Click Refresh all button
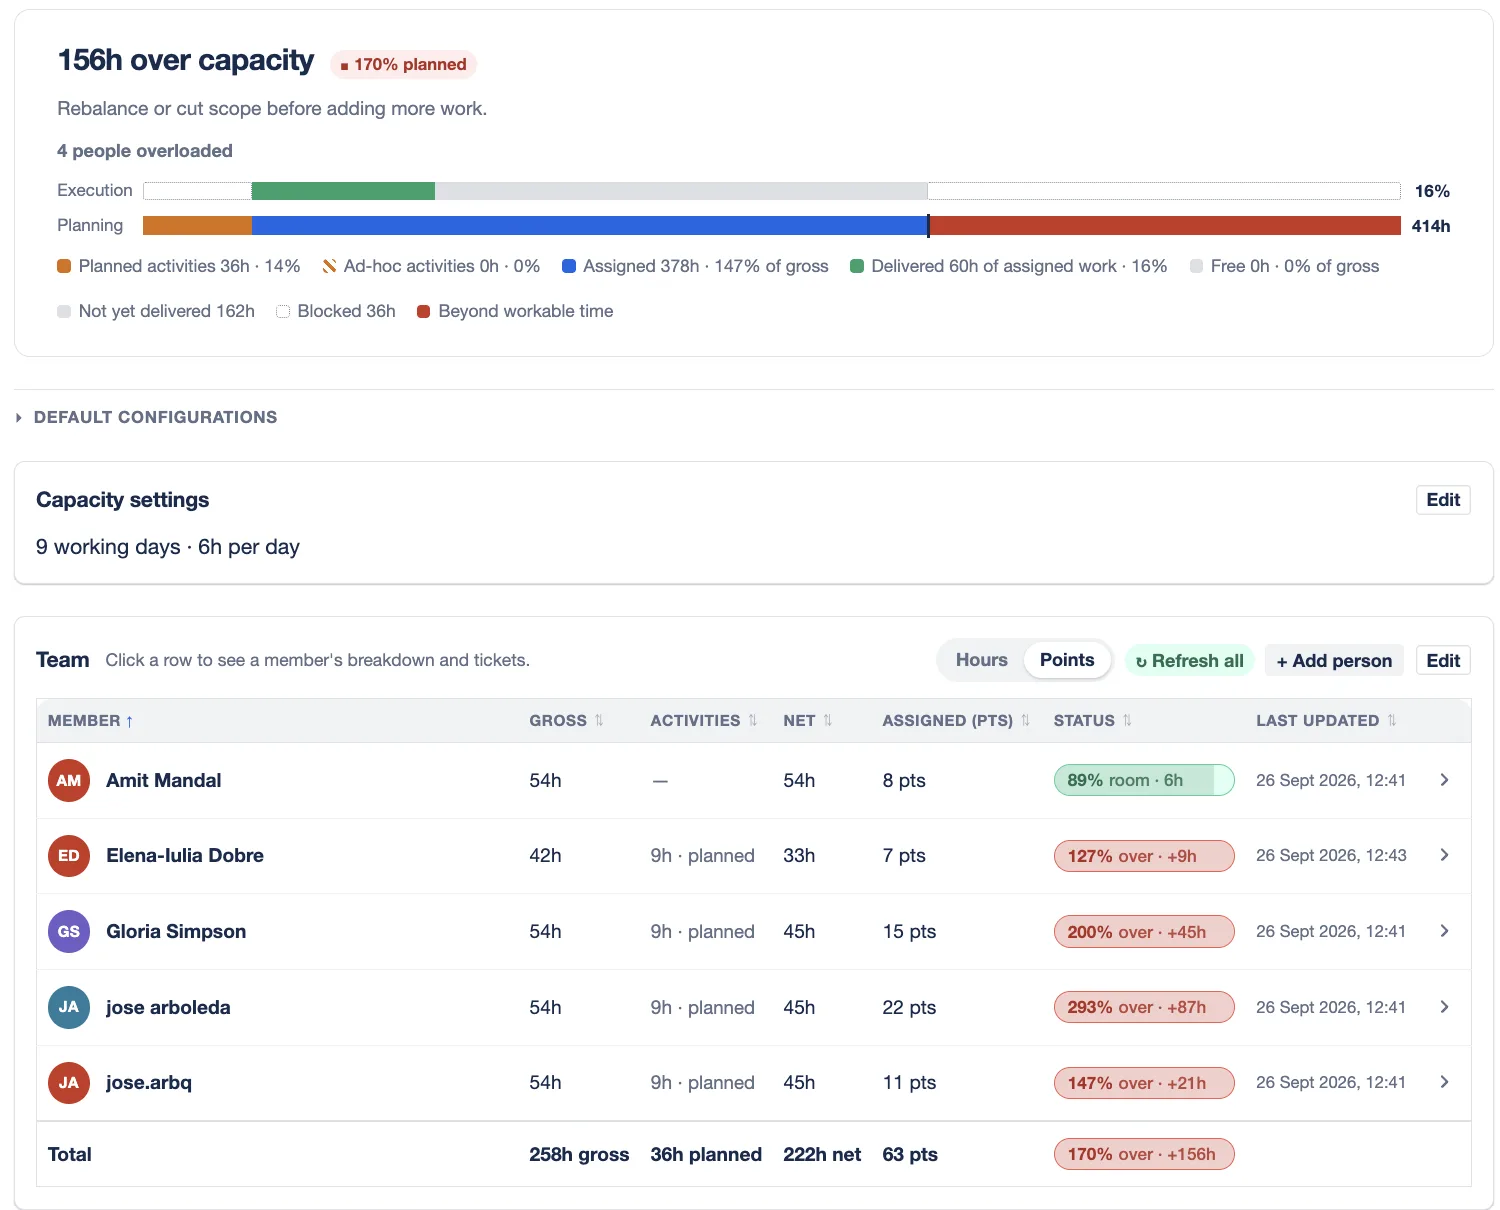The width and height of the screenshot is (1500, 1210). pyautogui.click(x=1190, y=660)
